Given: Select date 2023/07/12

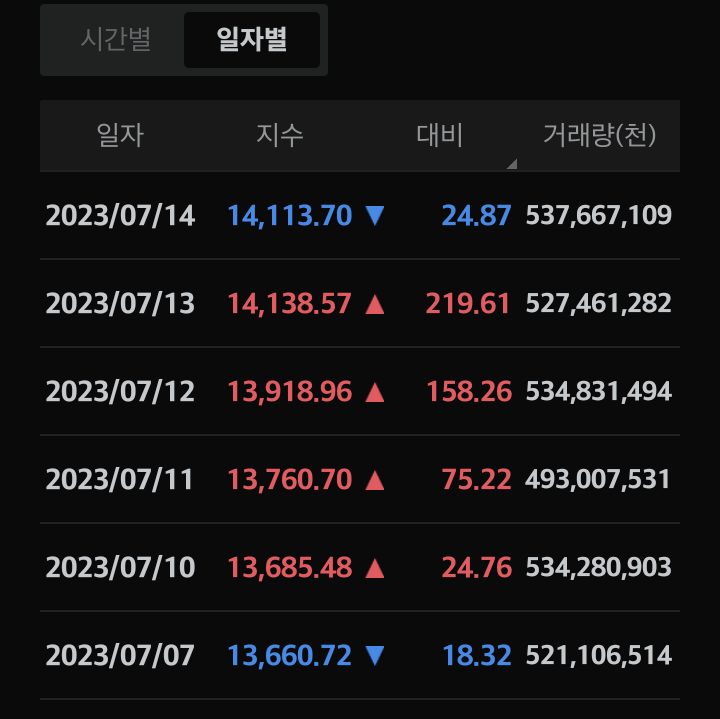Looking at the screenshot, I should tap(120, 392).
